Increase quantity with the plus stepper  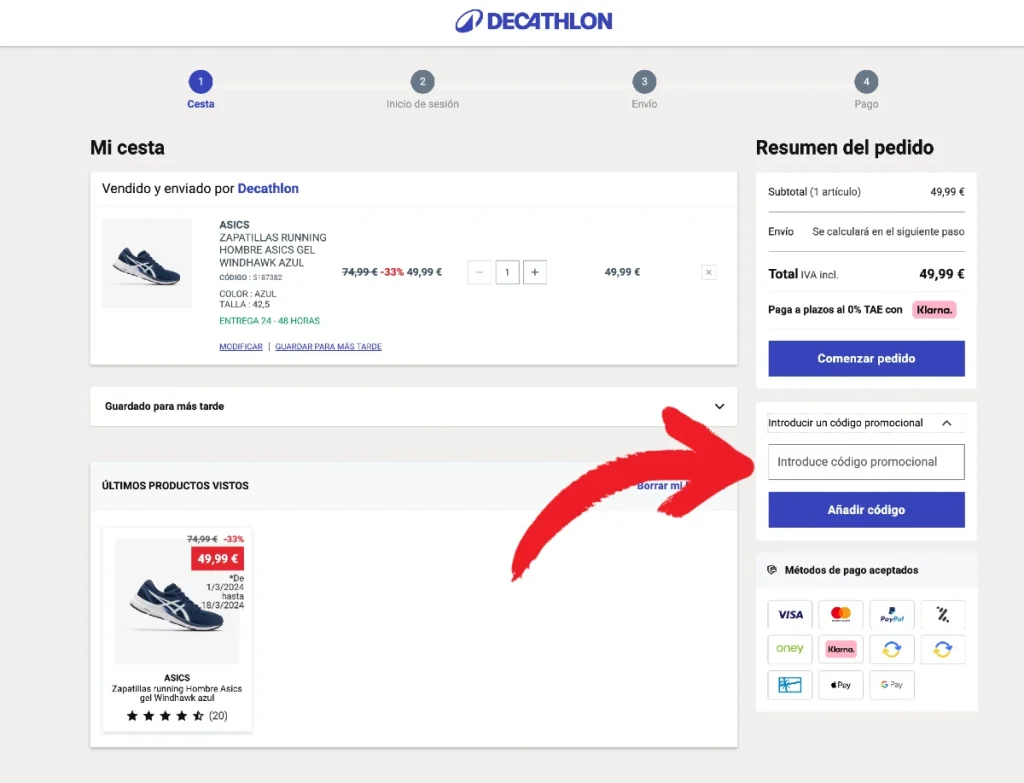(535, 271)
